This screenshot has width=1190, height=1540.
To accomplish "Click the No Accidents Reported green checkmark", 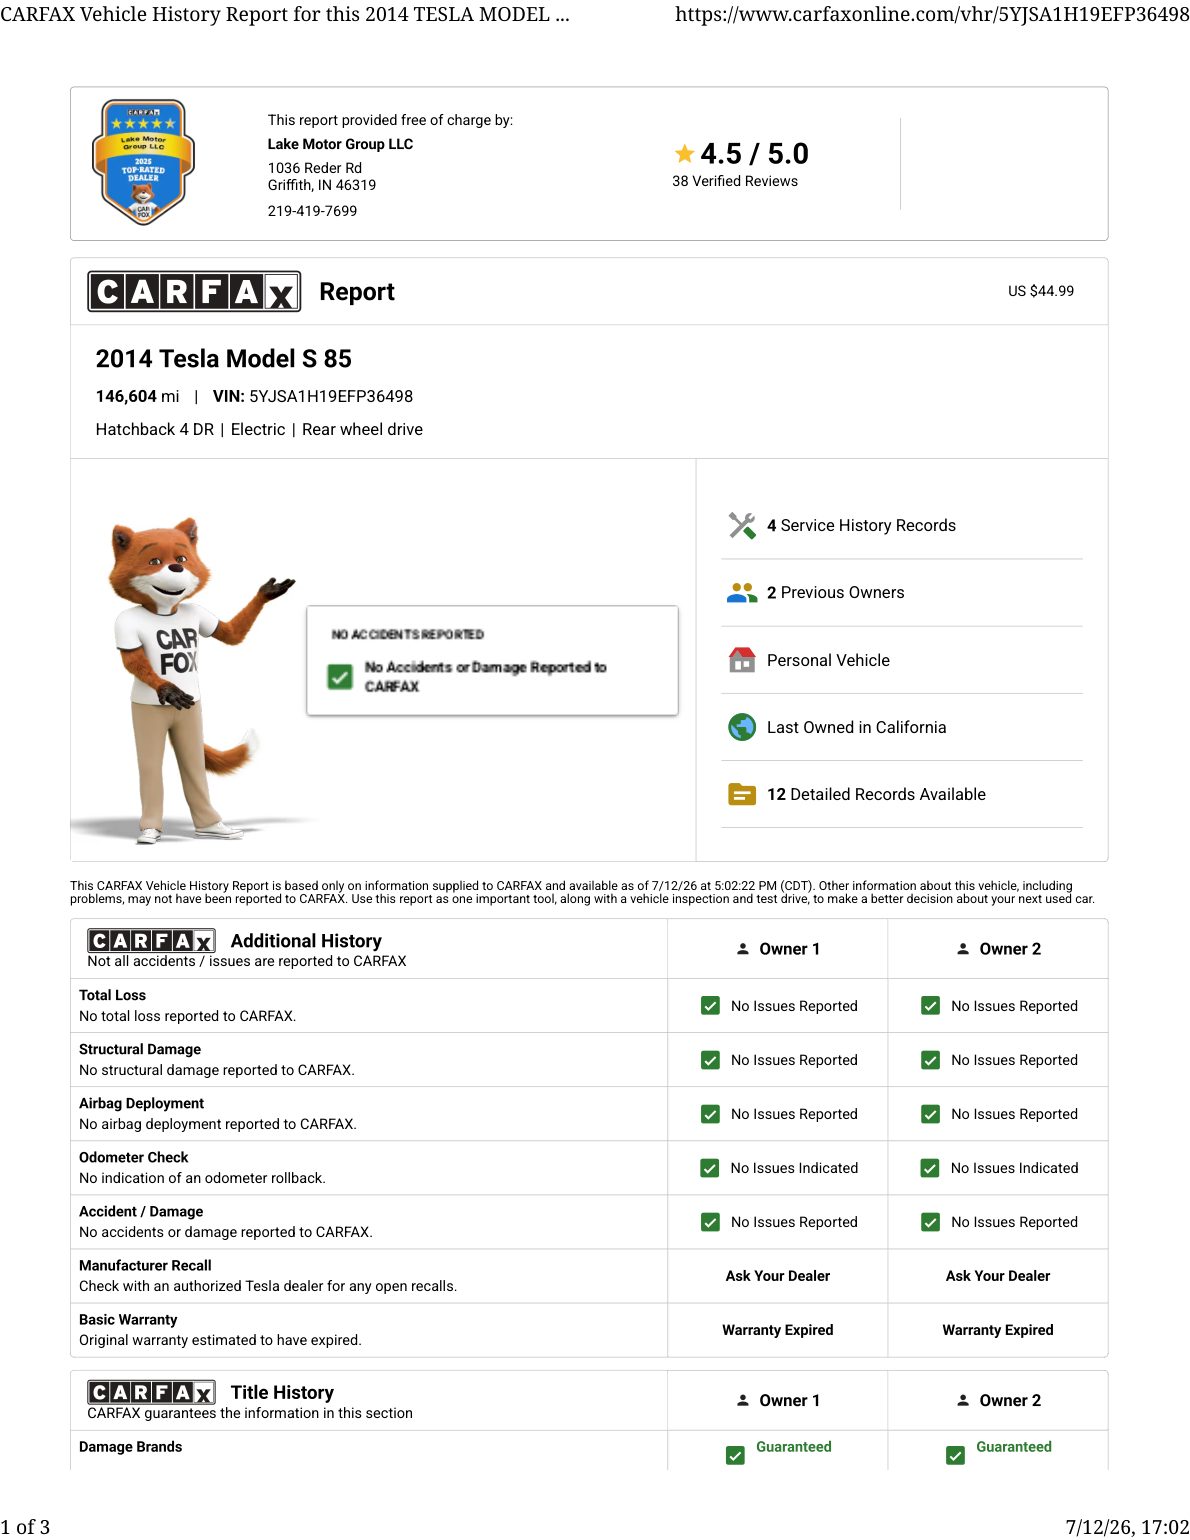I will pyautogui.click(x=340, y=677).
